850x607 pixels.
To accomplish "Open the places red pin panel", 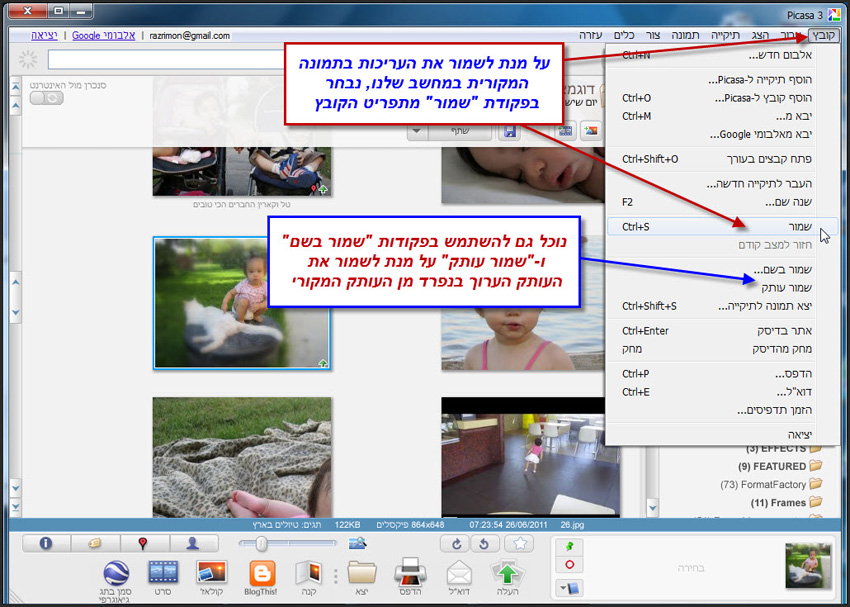I will coord(144,543).
